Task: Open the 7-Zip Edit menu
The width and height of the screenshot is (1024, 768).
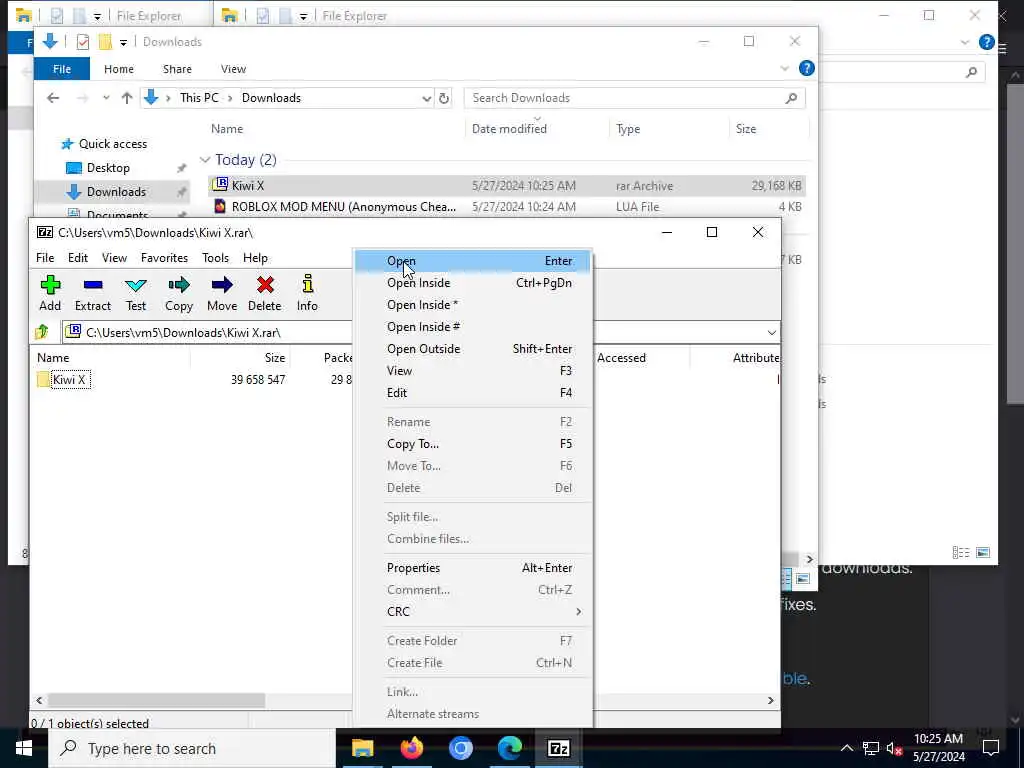Action: [78, 258]
